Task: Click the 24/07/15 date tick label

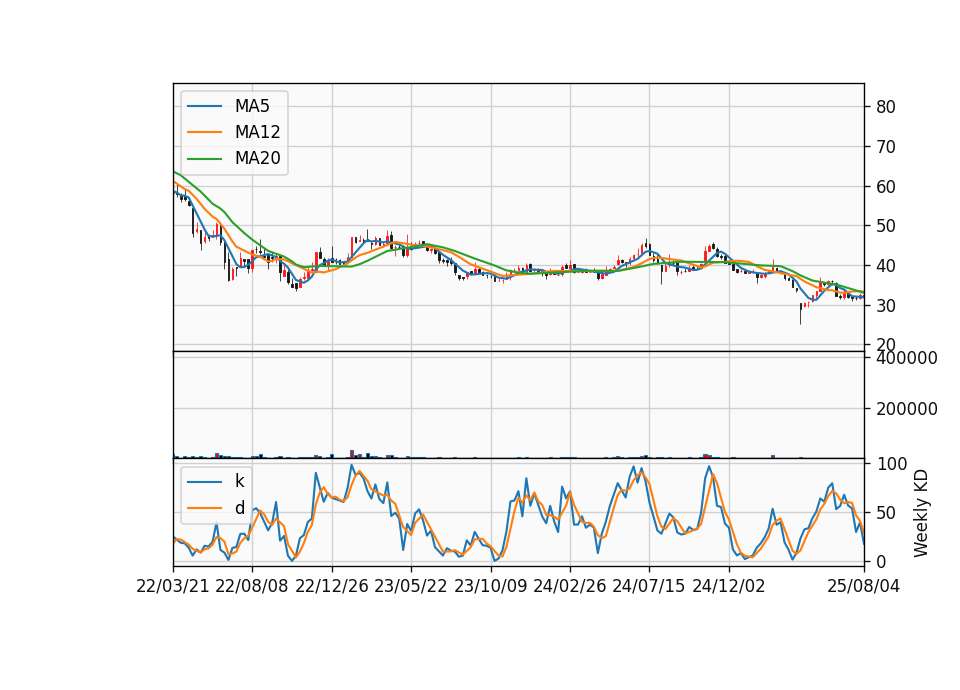Action: (x=649, y=587)
